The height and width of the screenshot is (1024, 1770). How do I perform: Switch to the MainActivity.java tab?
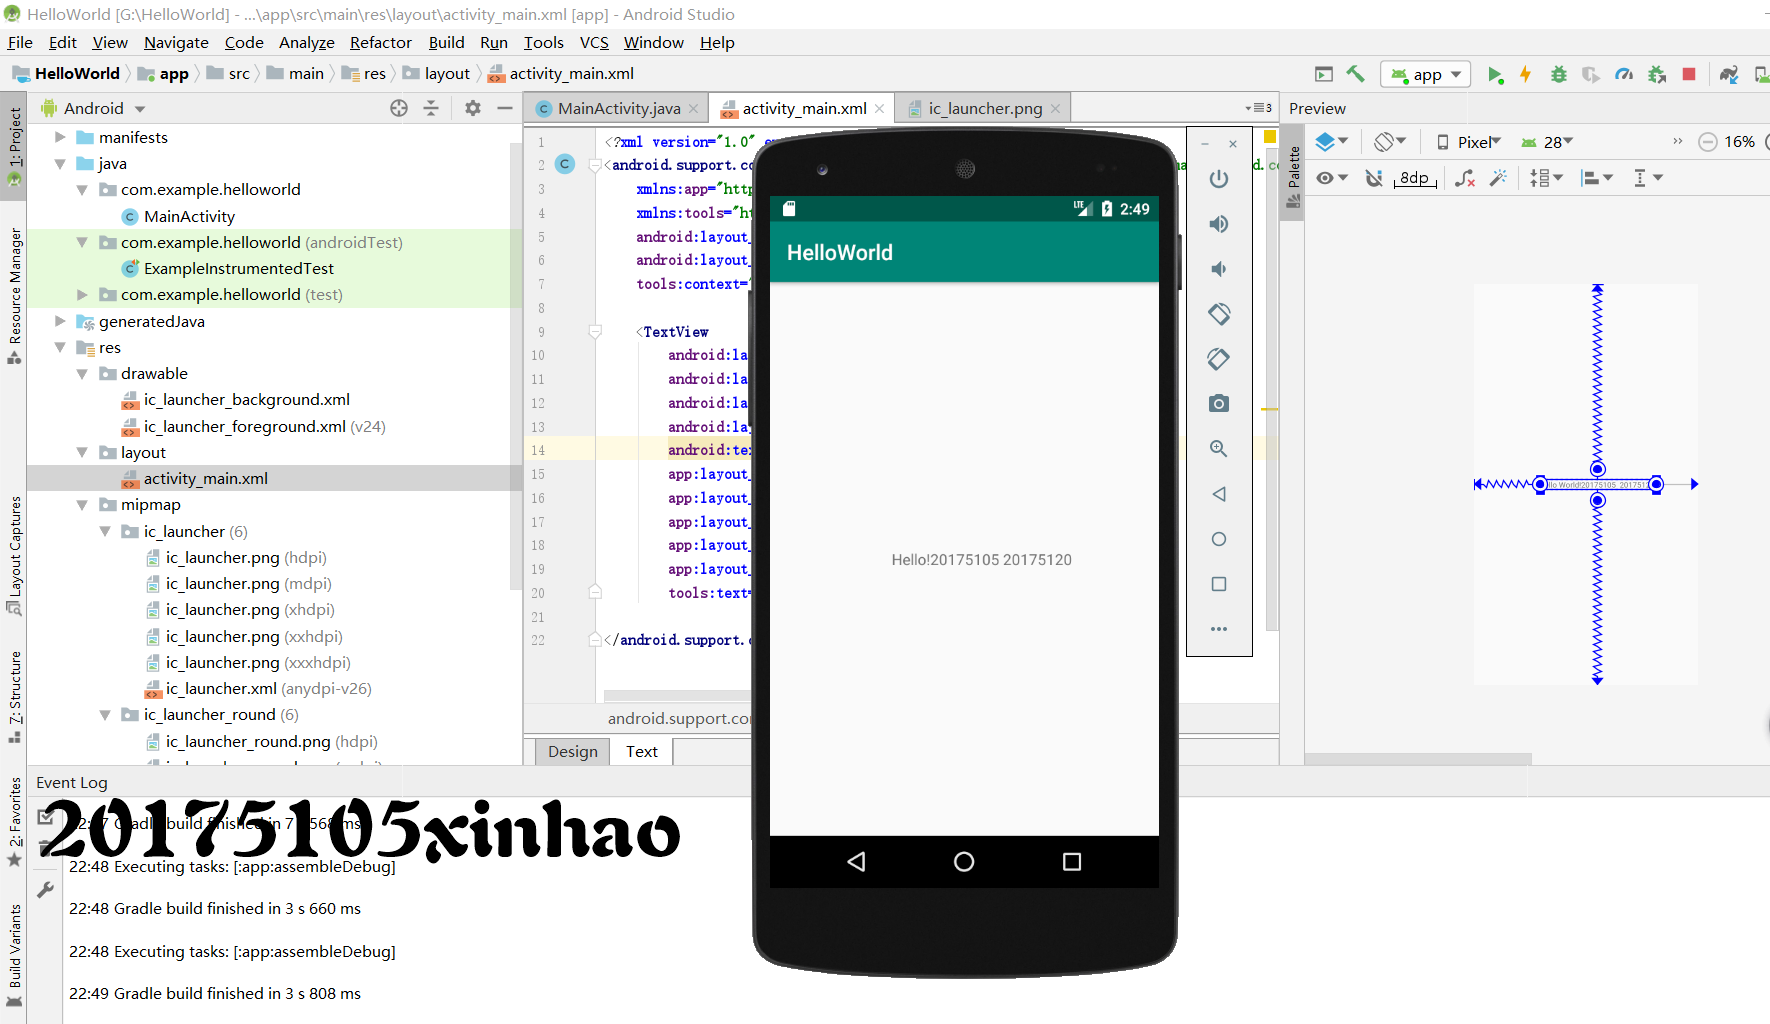click(x=617, y=108)
